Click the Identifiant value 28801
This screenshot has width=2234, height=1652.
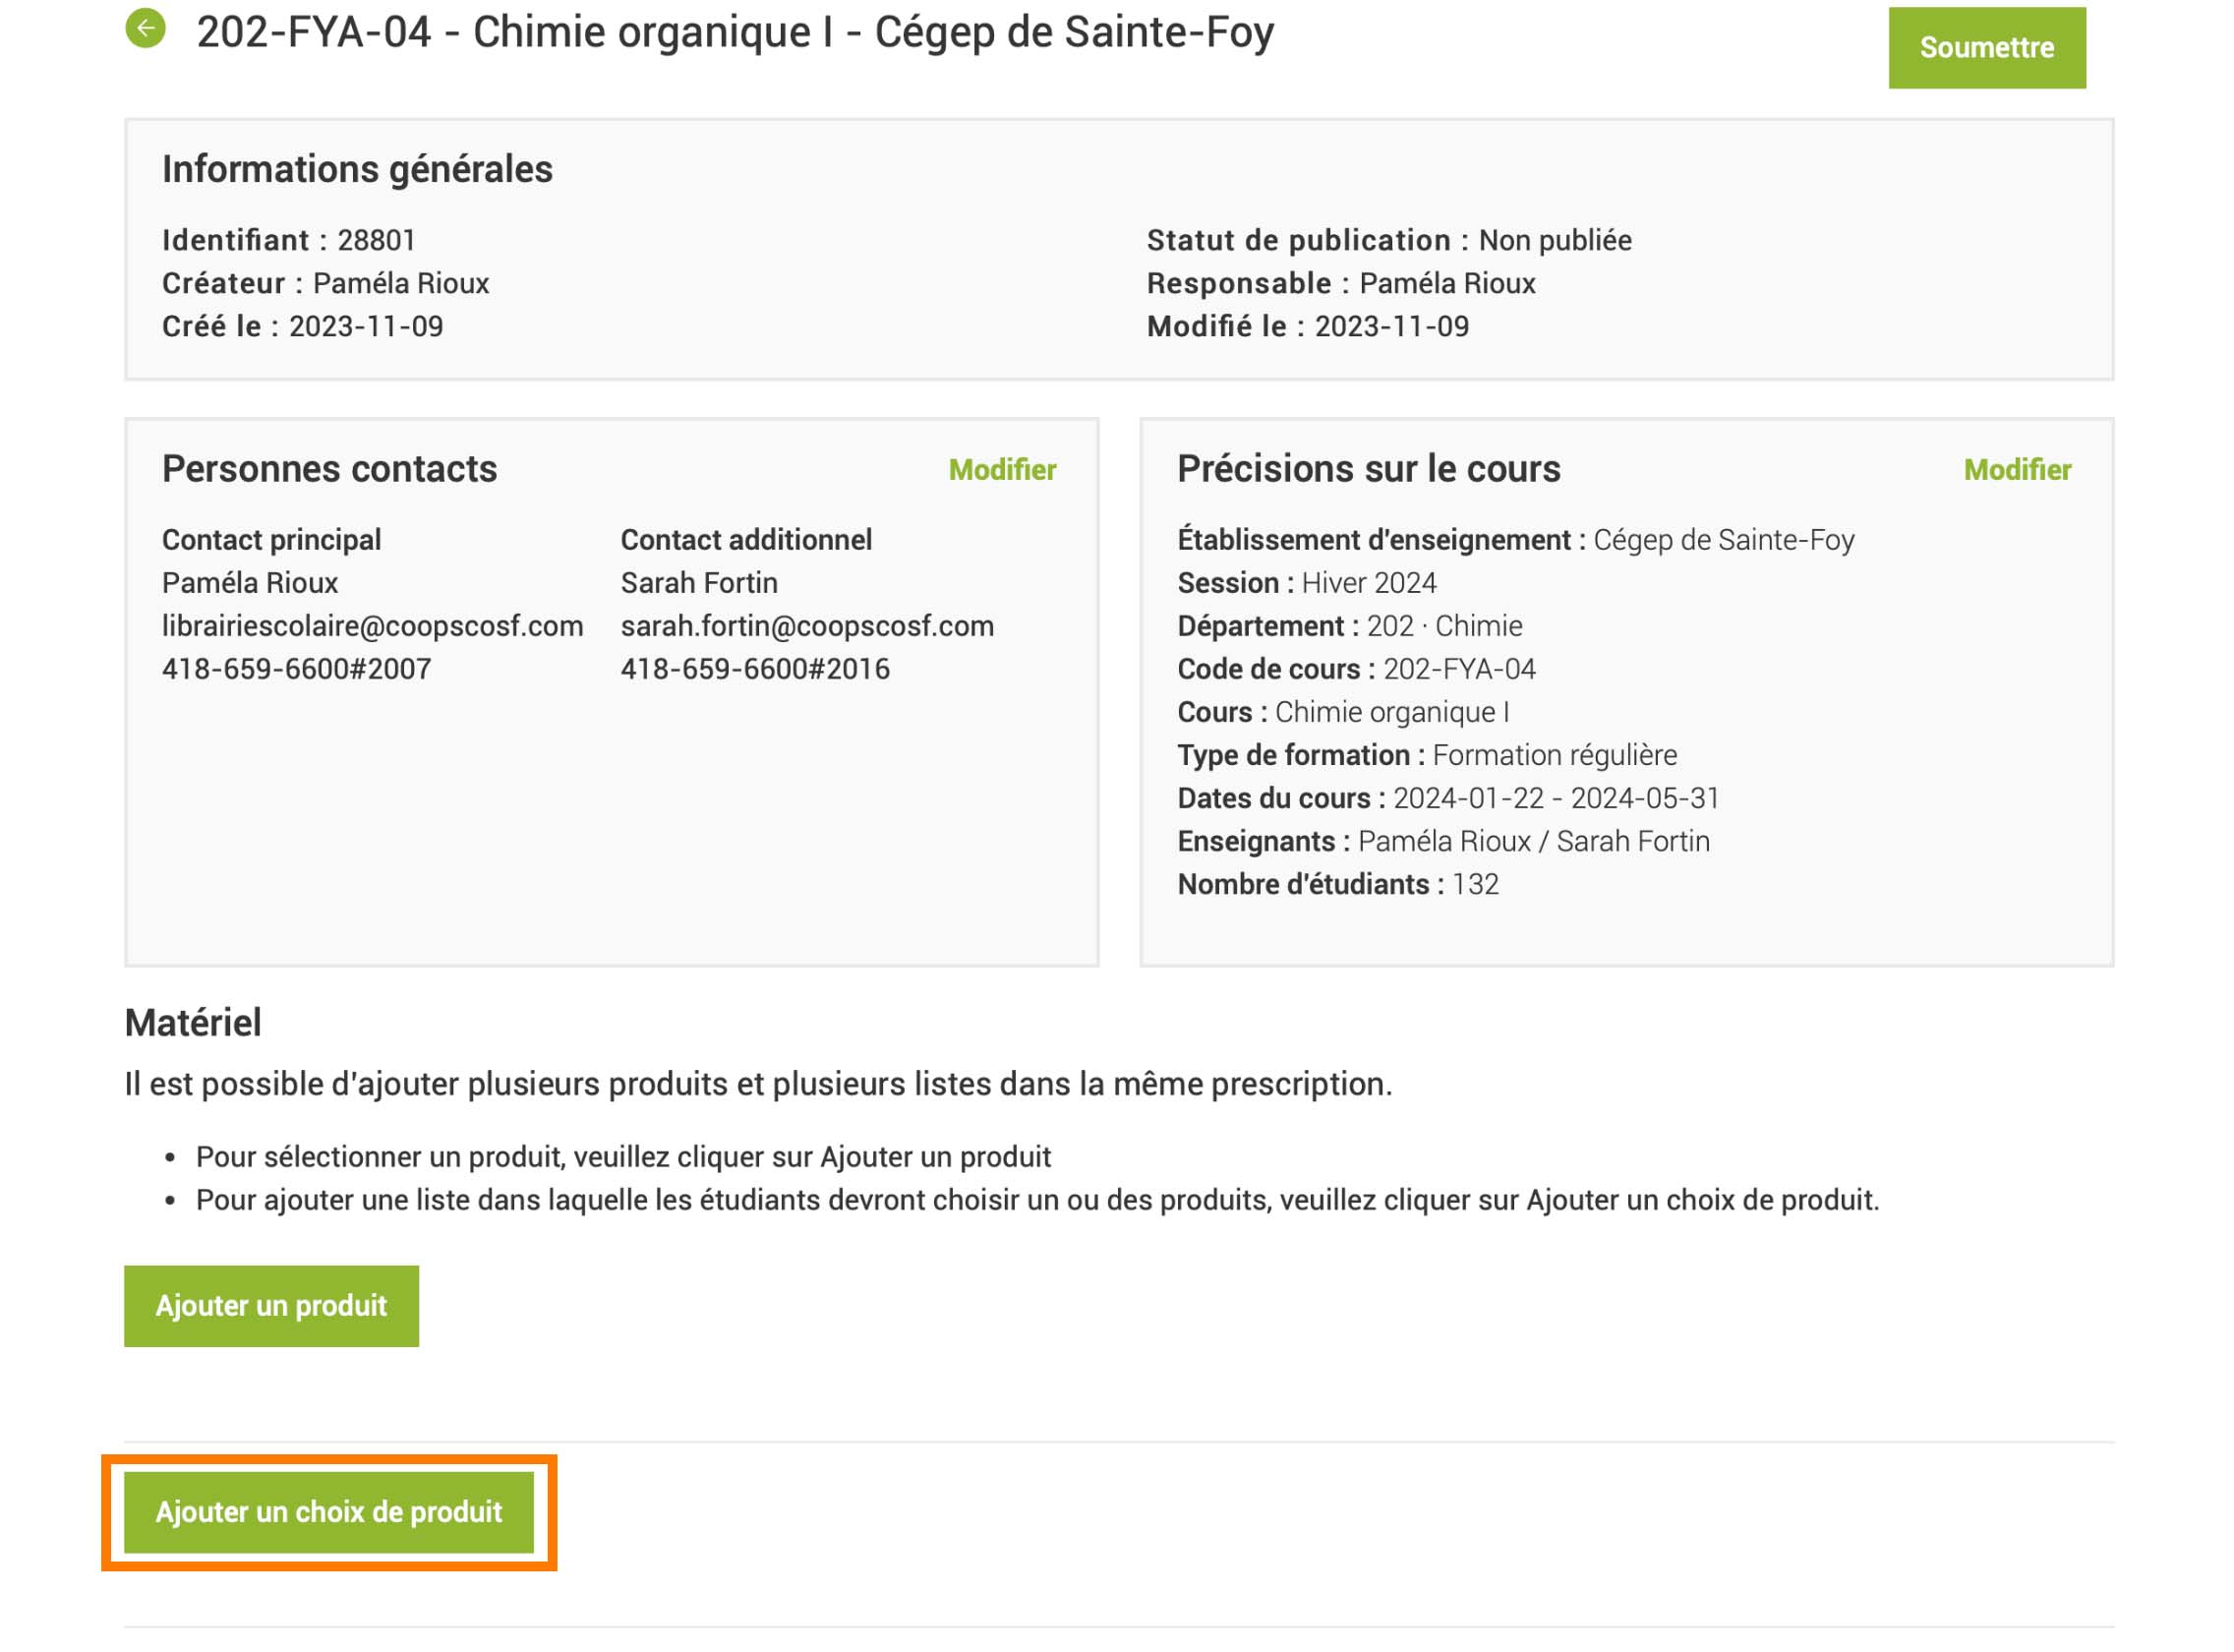pyautogui.click(x=376, y=241)
